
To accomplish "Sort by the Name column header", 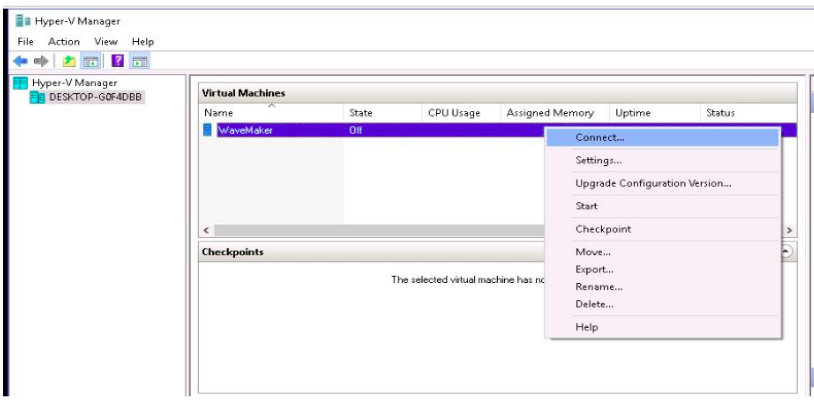I will click(x=218, y=113).
